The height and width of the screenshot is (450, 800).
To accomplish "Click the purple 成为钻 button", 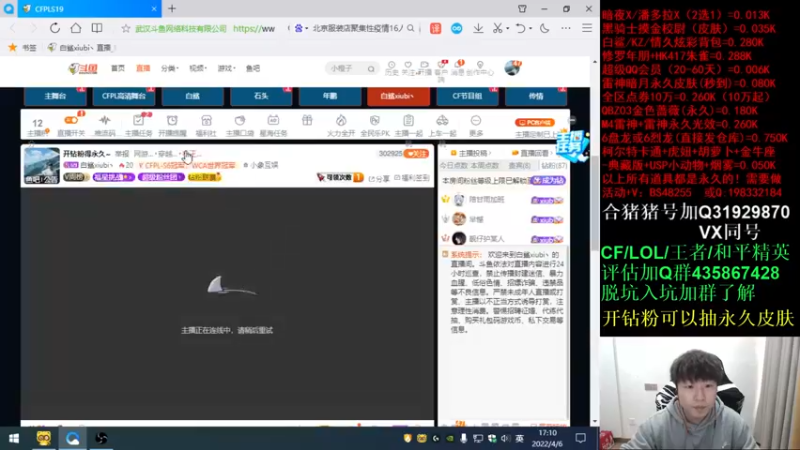I will 548,181.
